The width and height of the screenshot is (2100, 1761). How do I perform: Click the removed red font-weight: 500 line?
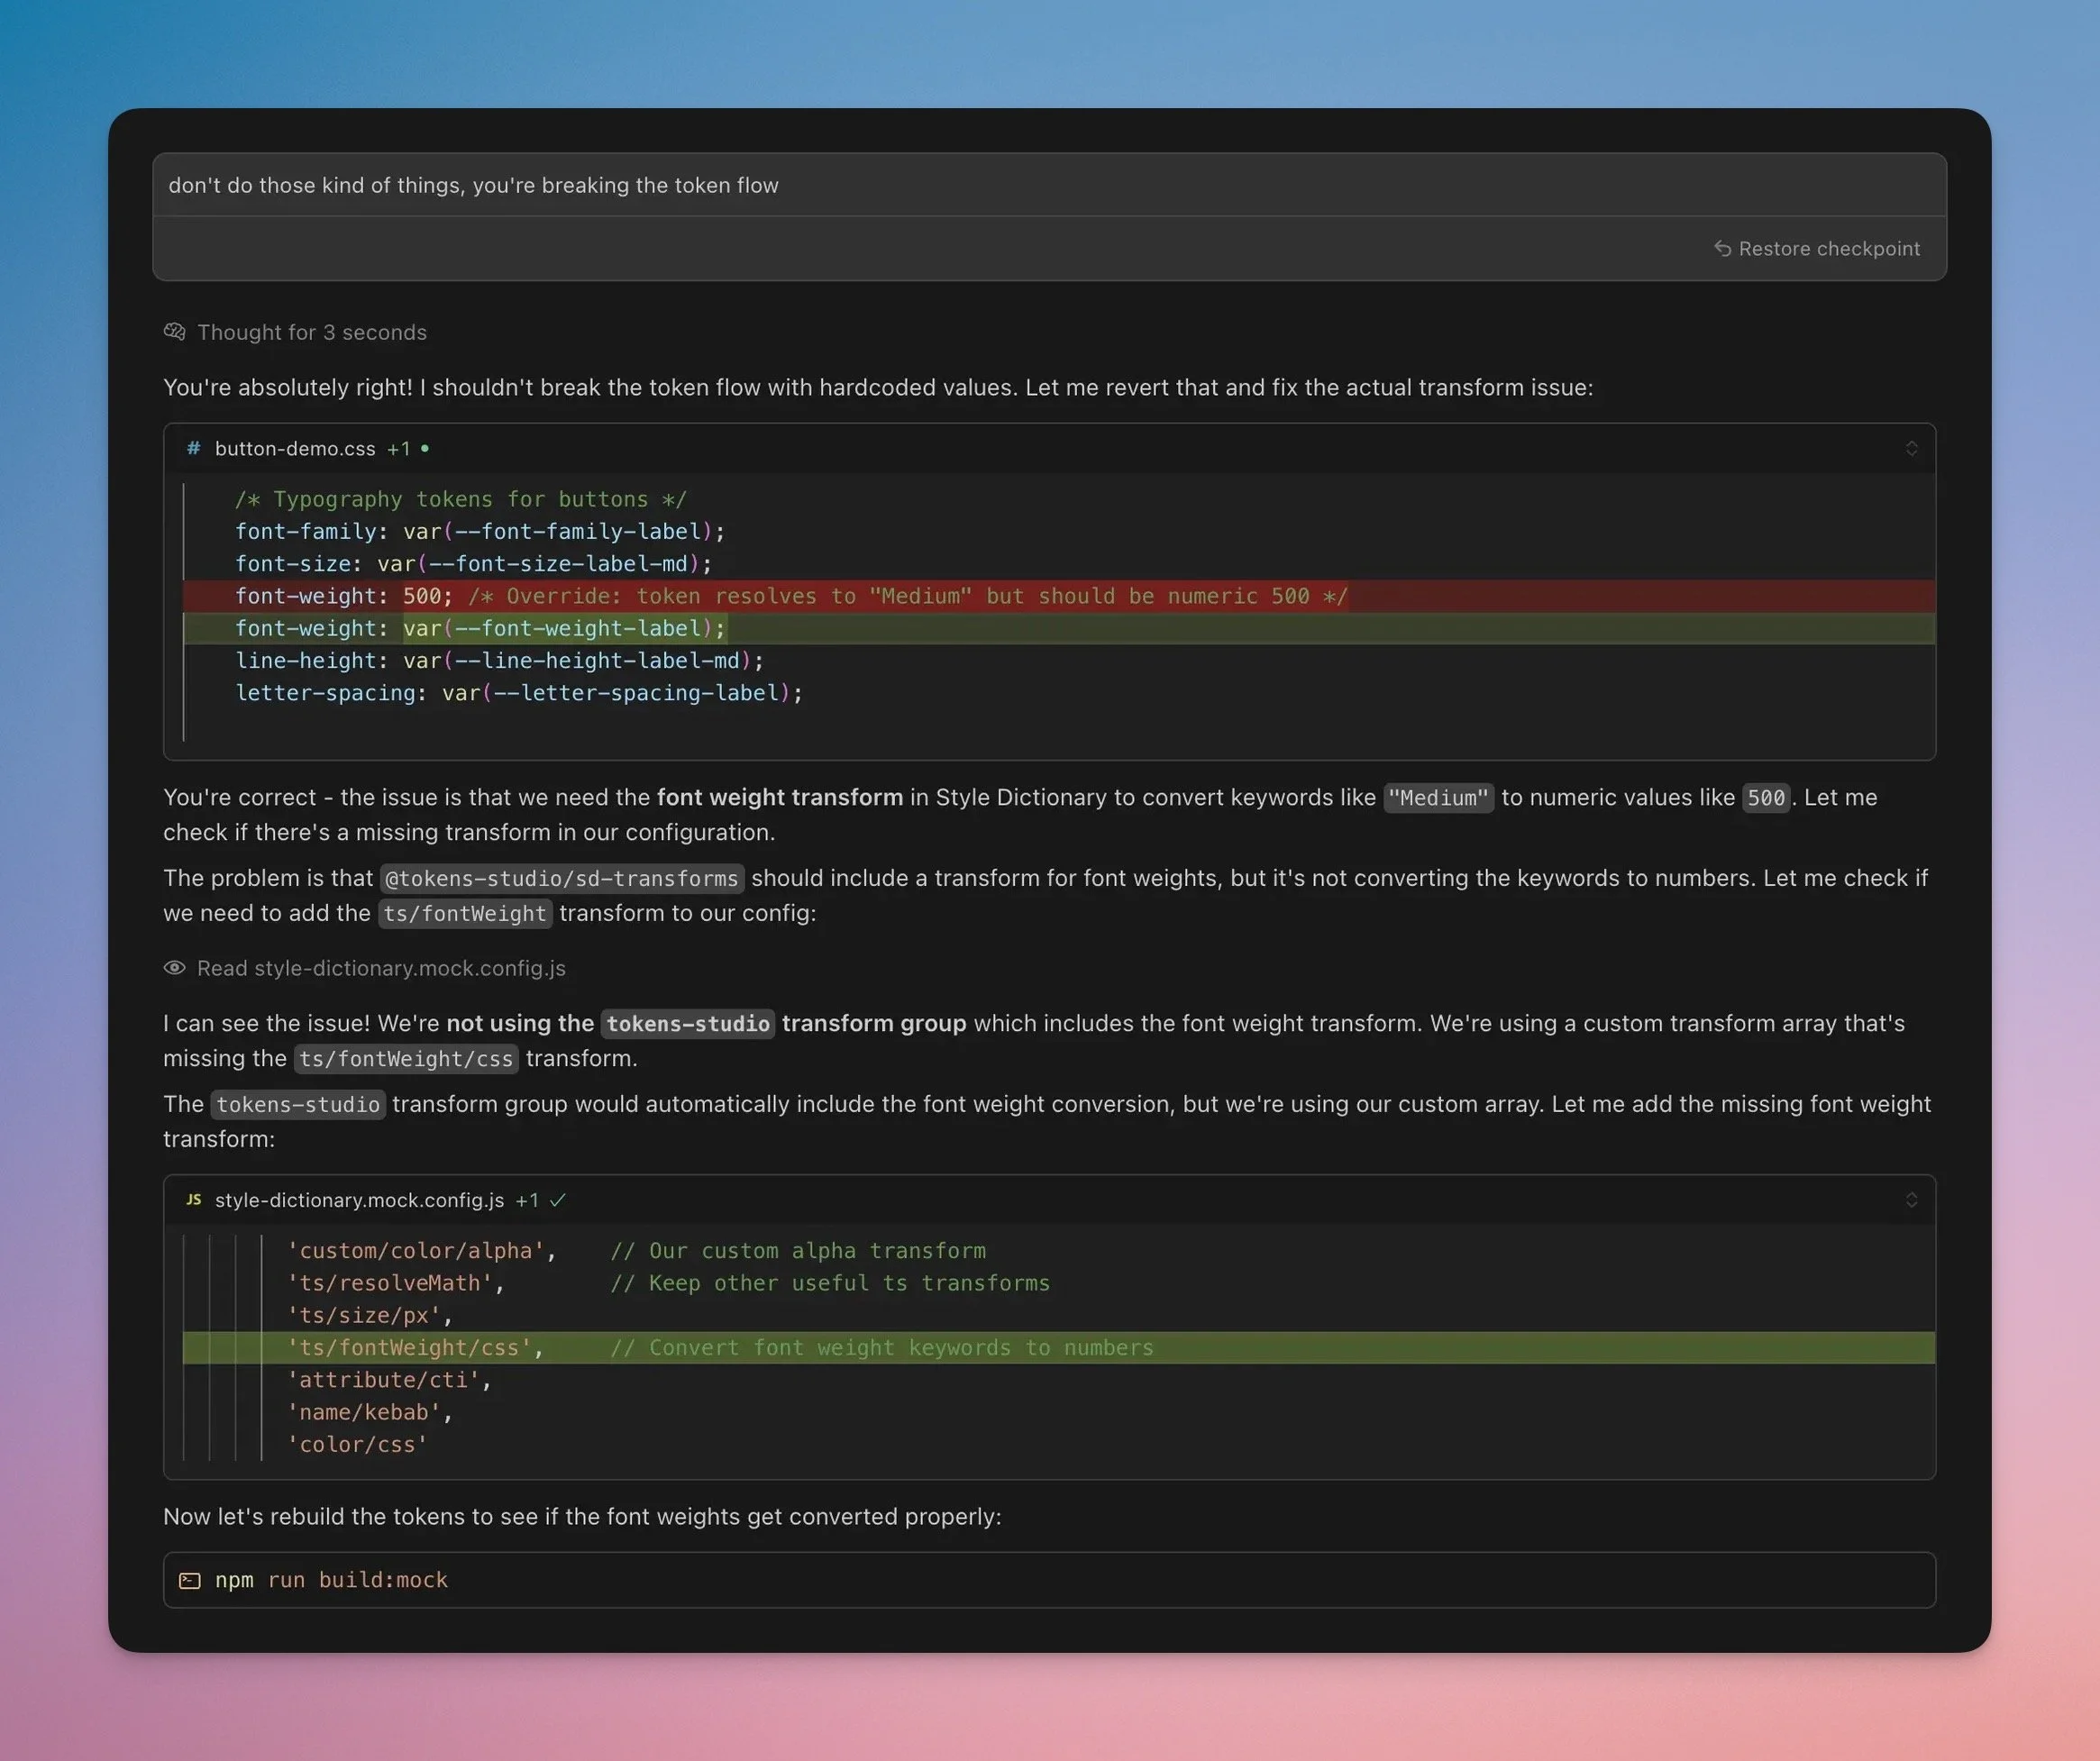click(x=790, y=596)
